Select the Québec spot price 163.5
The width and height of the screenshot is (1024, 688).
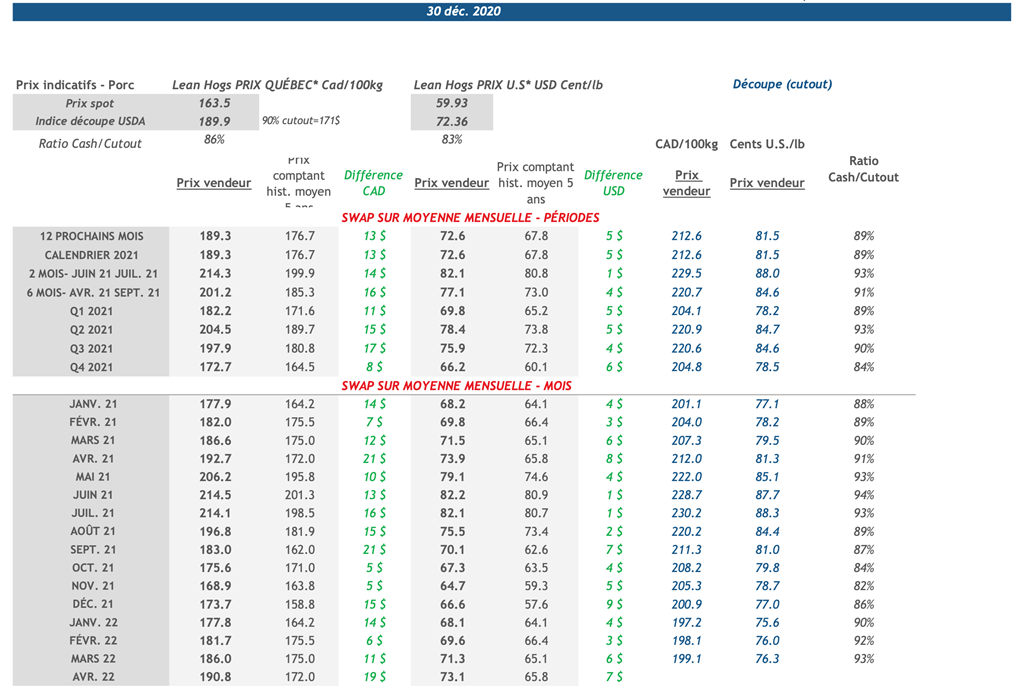(214, 103)
